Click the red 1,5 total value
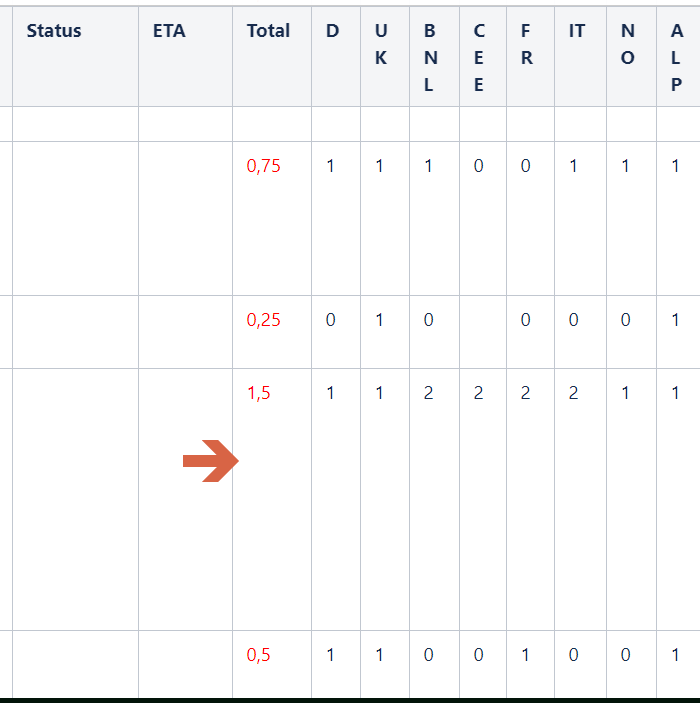Screen dimensions: 700x703 coord(259,393)
